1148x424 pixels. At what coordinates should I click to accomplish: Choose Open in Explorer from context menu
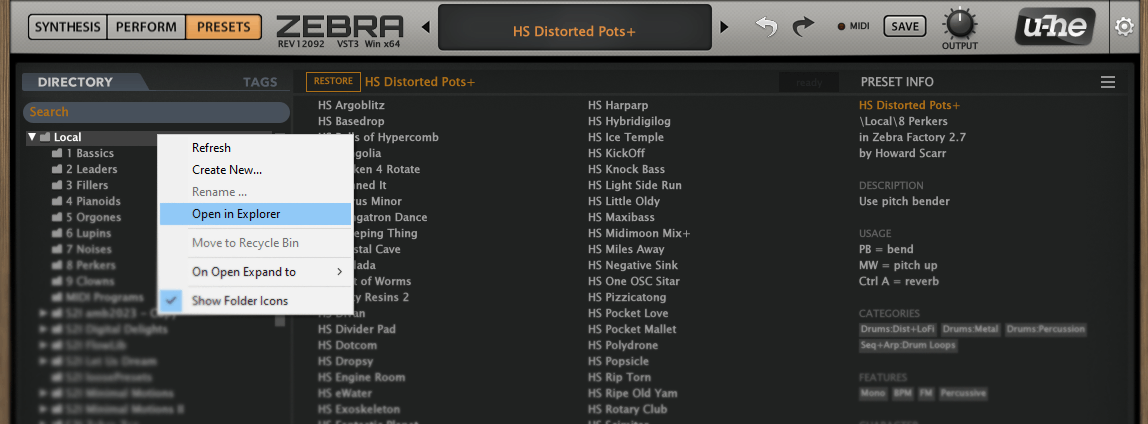point(236,214)
